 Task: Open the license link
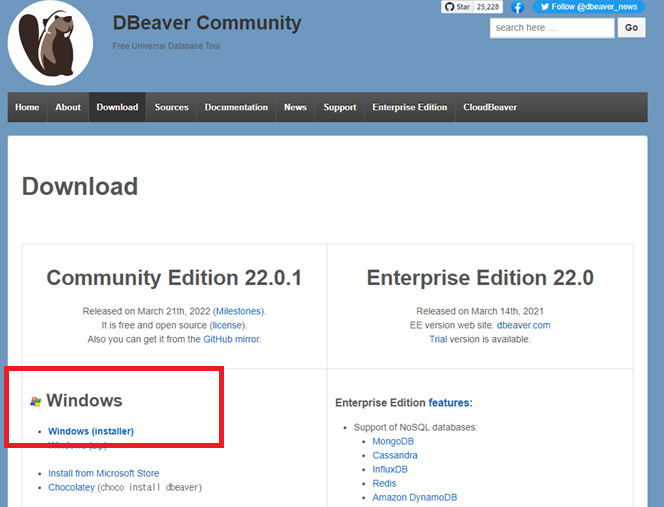pos(227,325)
